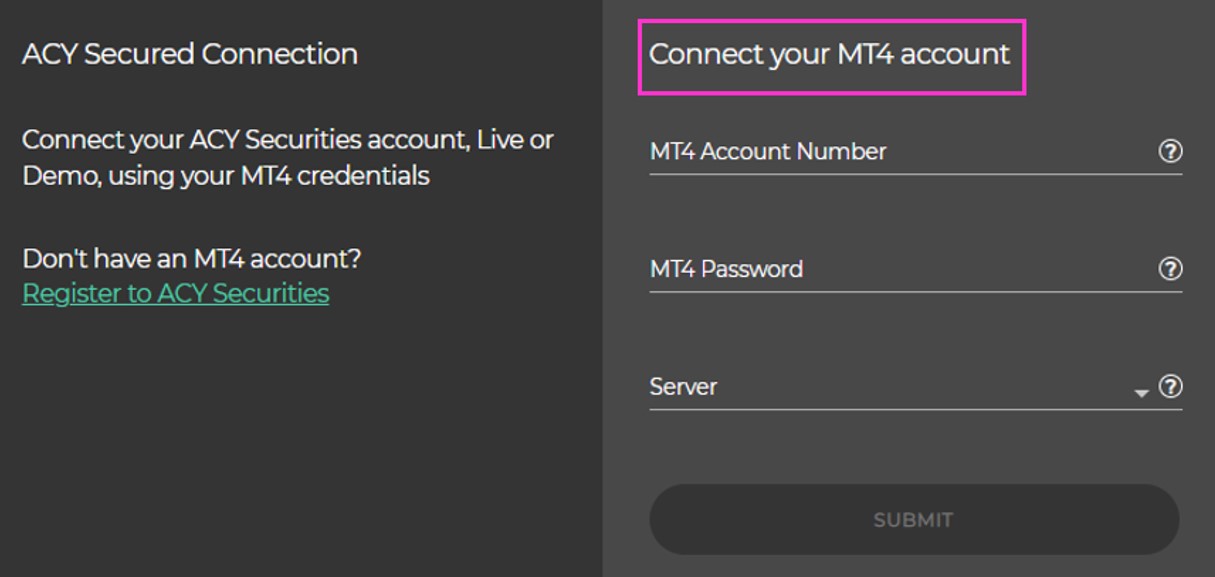Click the "MT4 Password" placeholder label
This screenshot has height=577, width=1215.
click(x=726, y=270)
